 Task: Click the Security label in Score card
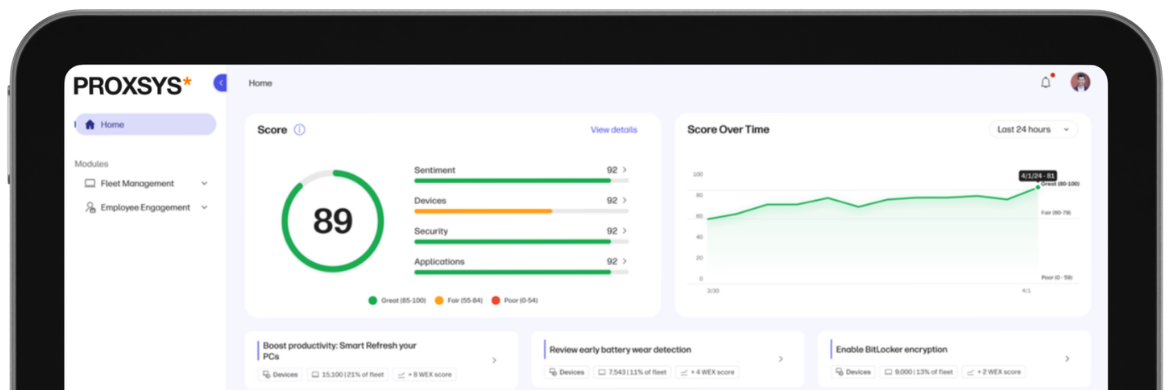click(x=431, y=231)
